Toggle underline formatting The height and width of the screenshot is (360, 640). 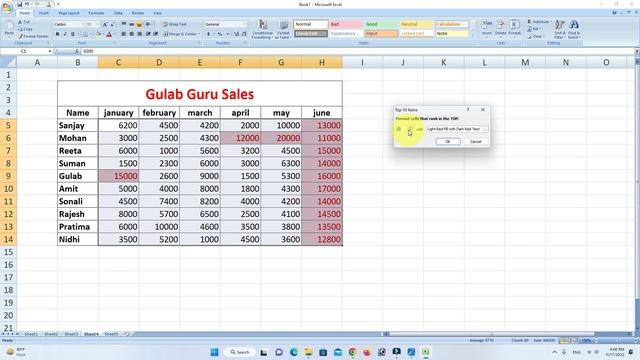tap(72, 34)
